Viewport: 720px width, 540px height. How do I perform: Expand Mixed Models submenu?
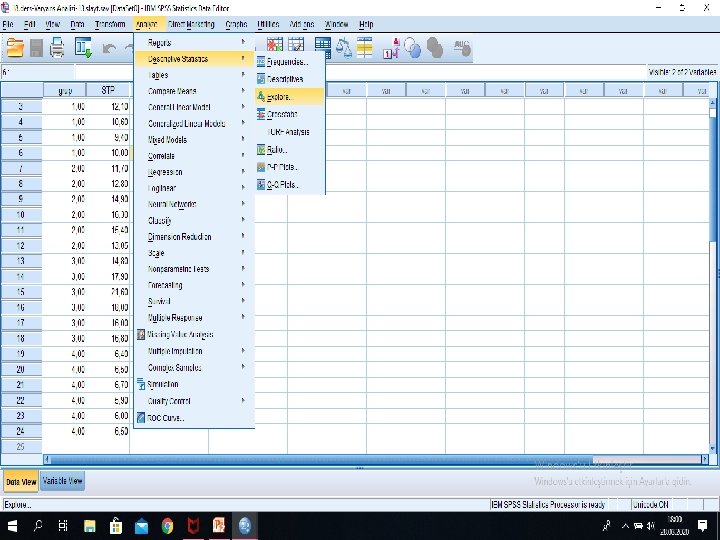pos(194,140)
